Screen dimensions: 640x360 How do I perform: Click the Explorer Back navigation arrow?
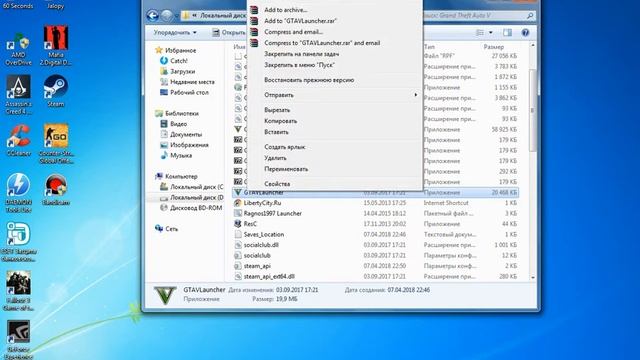pos(152,16)
